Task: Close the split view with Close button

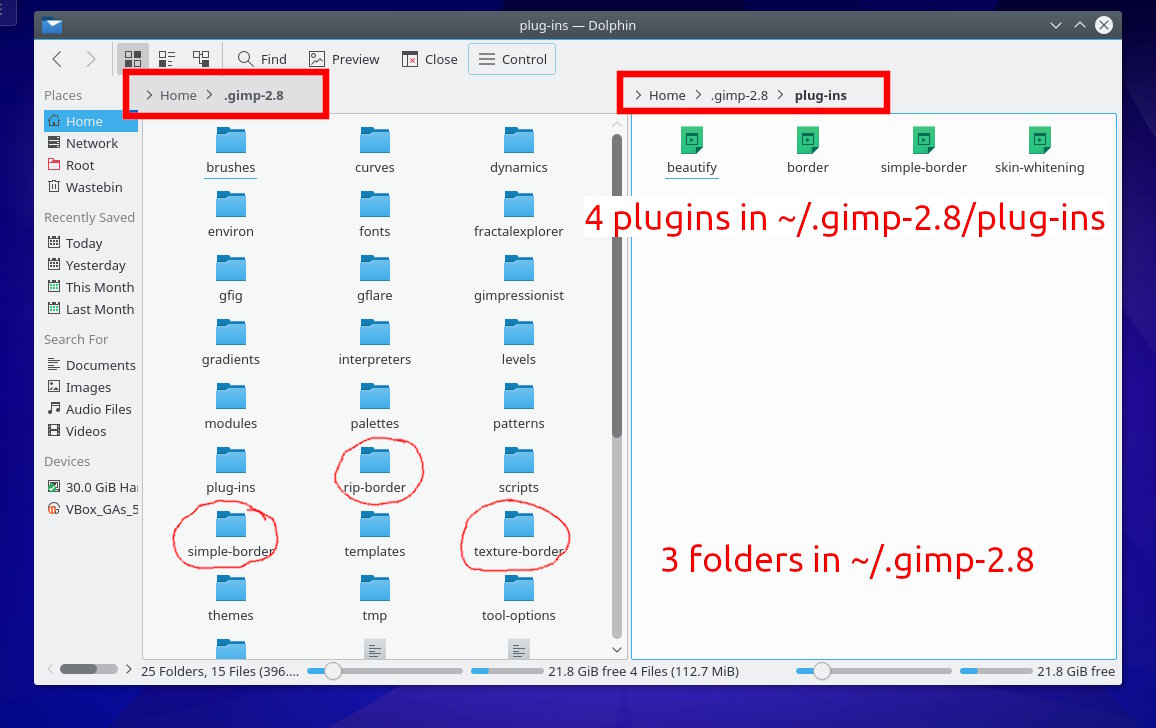Action: coord(430,59)
